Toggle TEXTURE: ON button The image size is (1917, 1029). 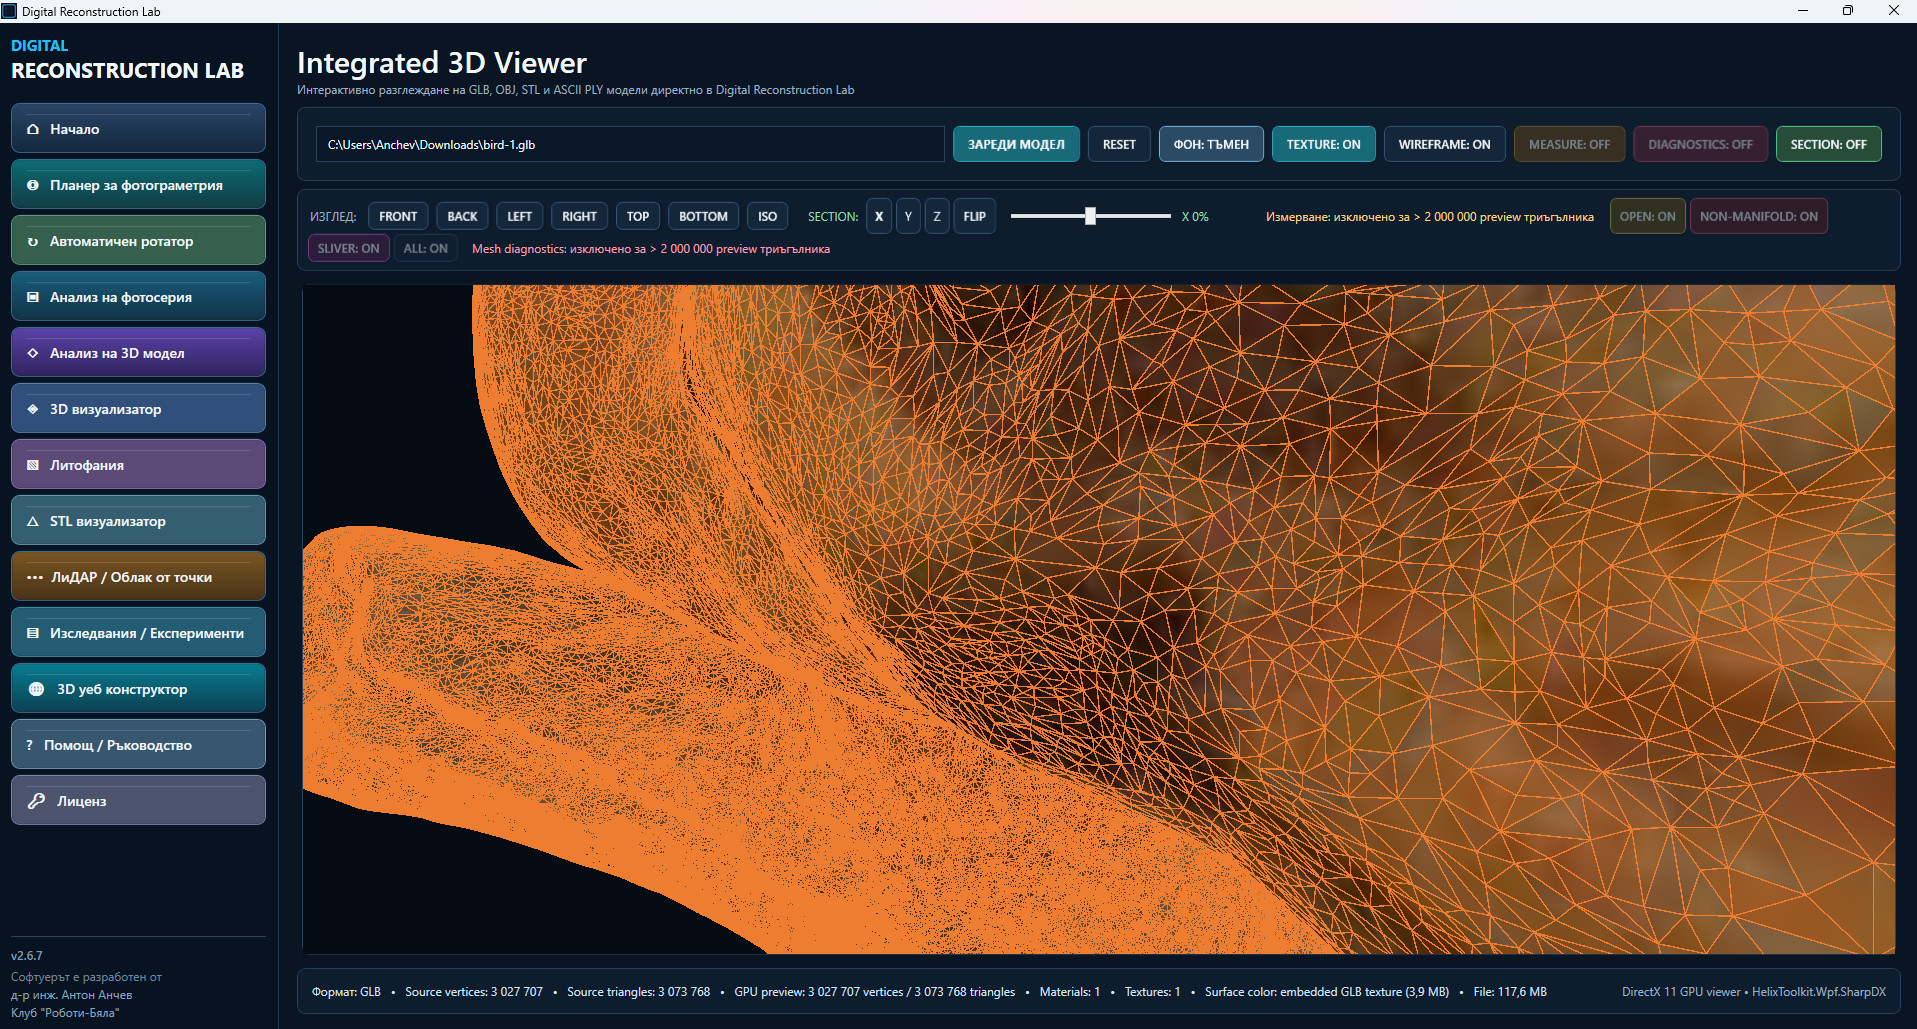pos(1323,144)
